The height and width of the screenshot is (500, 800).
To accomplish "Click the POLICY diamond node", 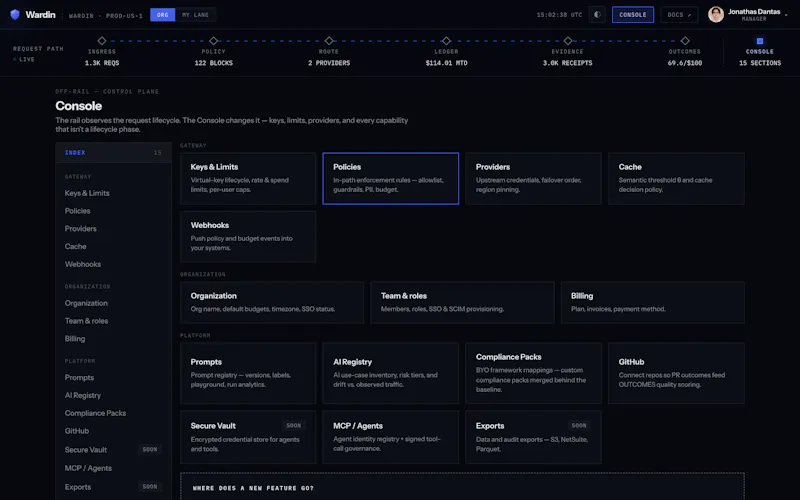I will click(x=213, y=41).
